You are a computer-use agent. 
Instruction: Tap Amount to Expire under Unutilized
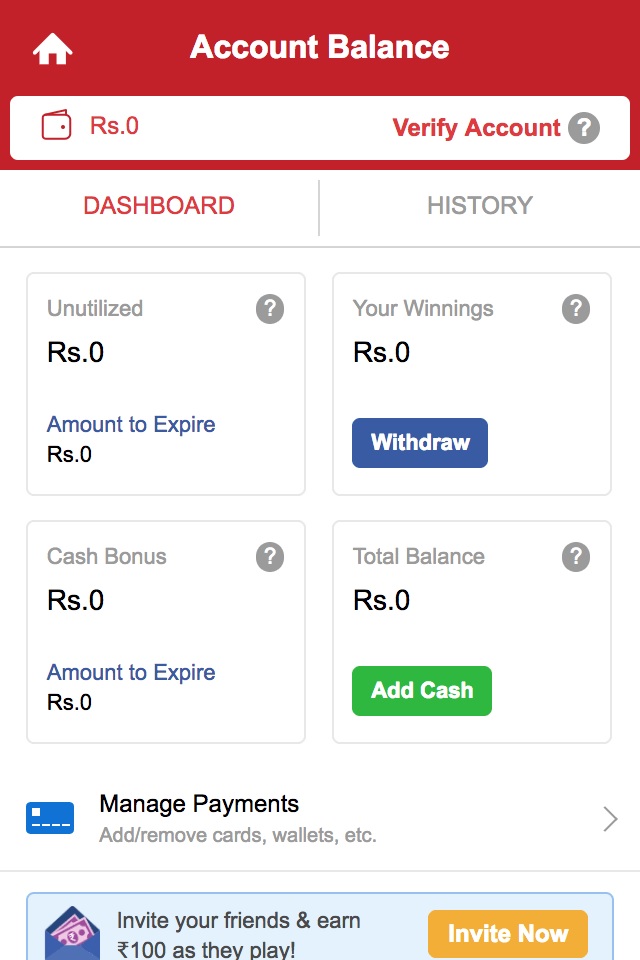pos(131,425)
